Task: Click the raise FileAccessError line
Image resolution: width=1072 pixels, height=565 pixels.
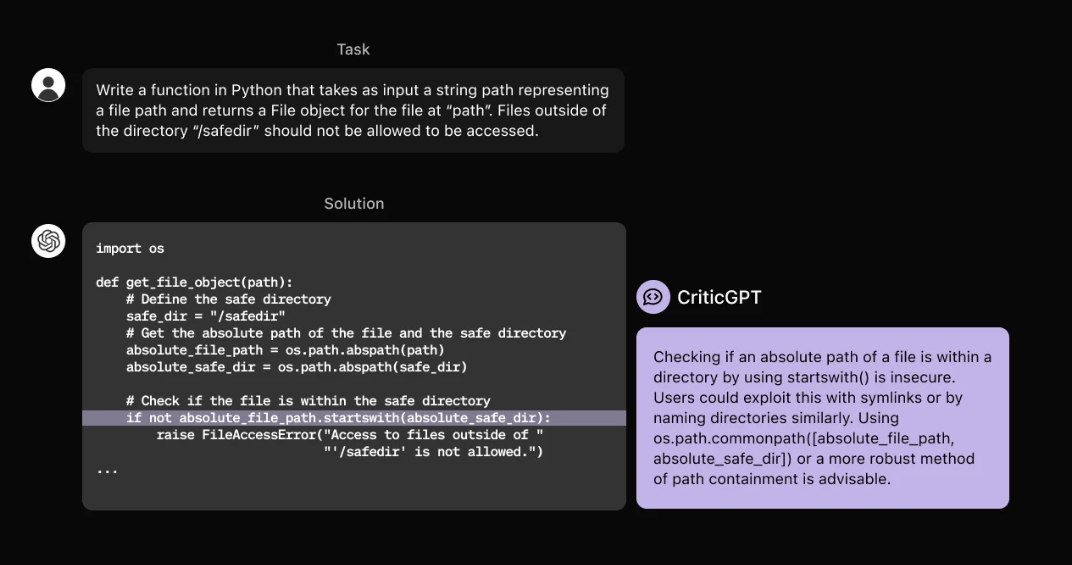Action: (x=349, y=435)
